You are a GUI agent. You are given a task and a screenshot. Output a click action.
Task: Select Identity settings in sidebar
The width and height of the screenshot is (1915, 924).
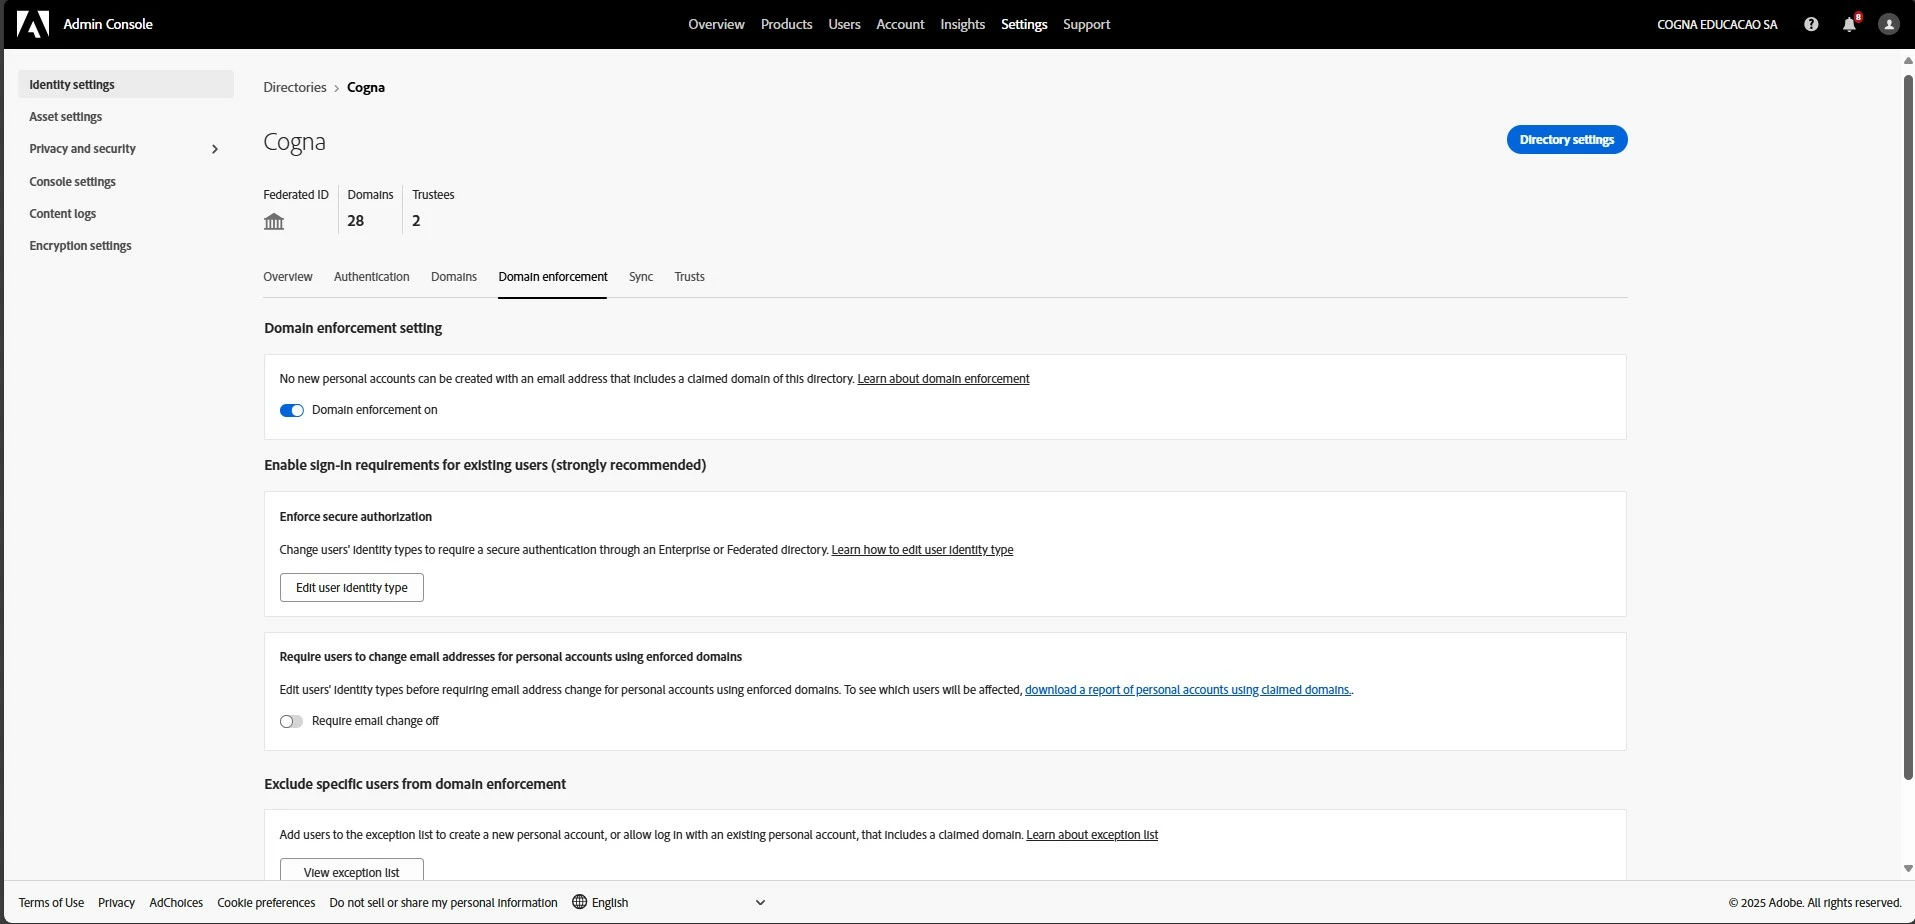coord(126,84)
